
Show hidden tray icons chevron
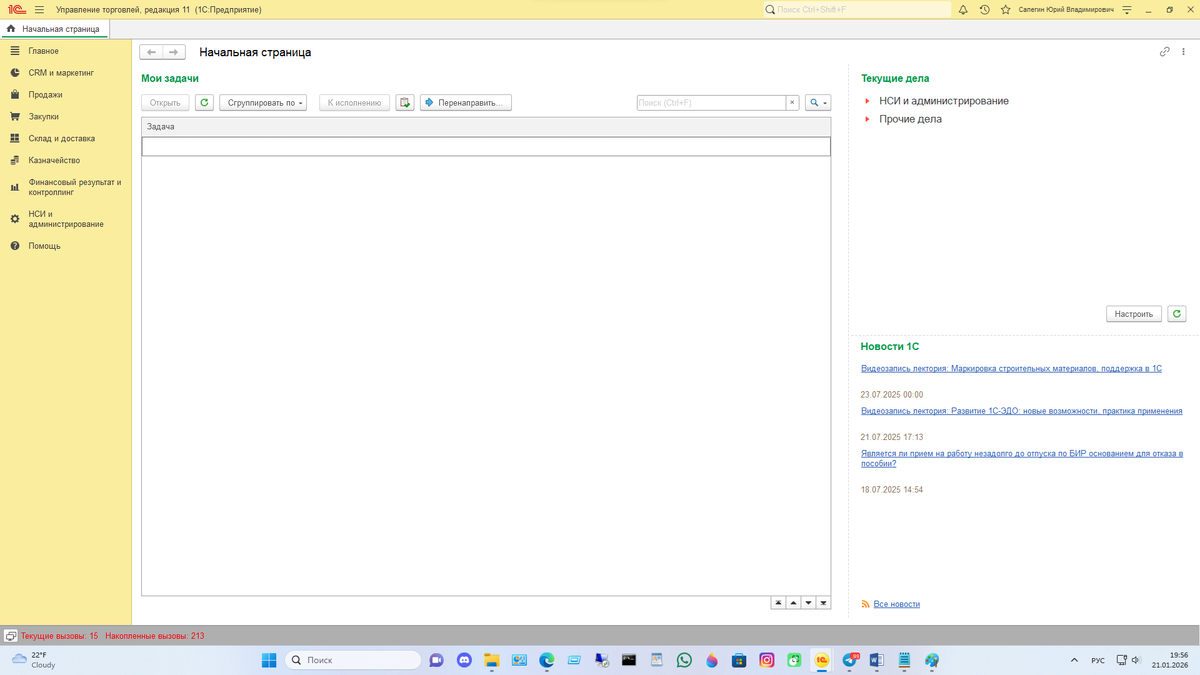[x=1074, y=660]
